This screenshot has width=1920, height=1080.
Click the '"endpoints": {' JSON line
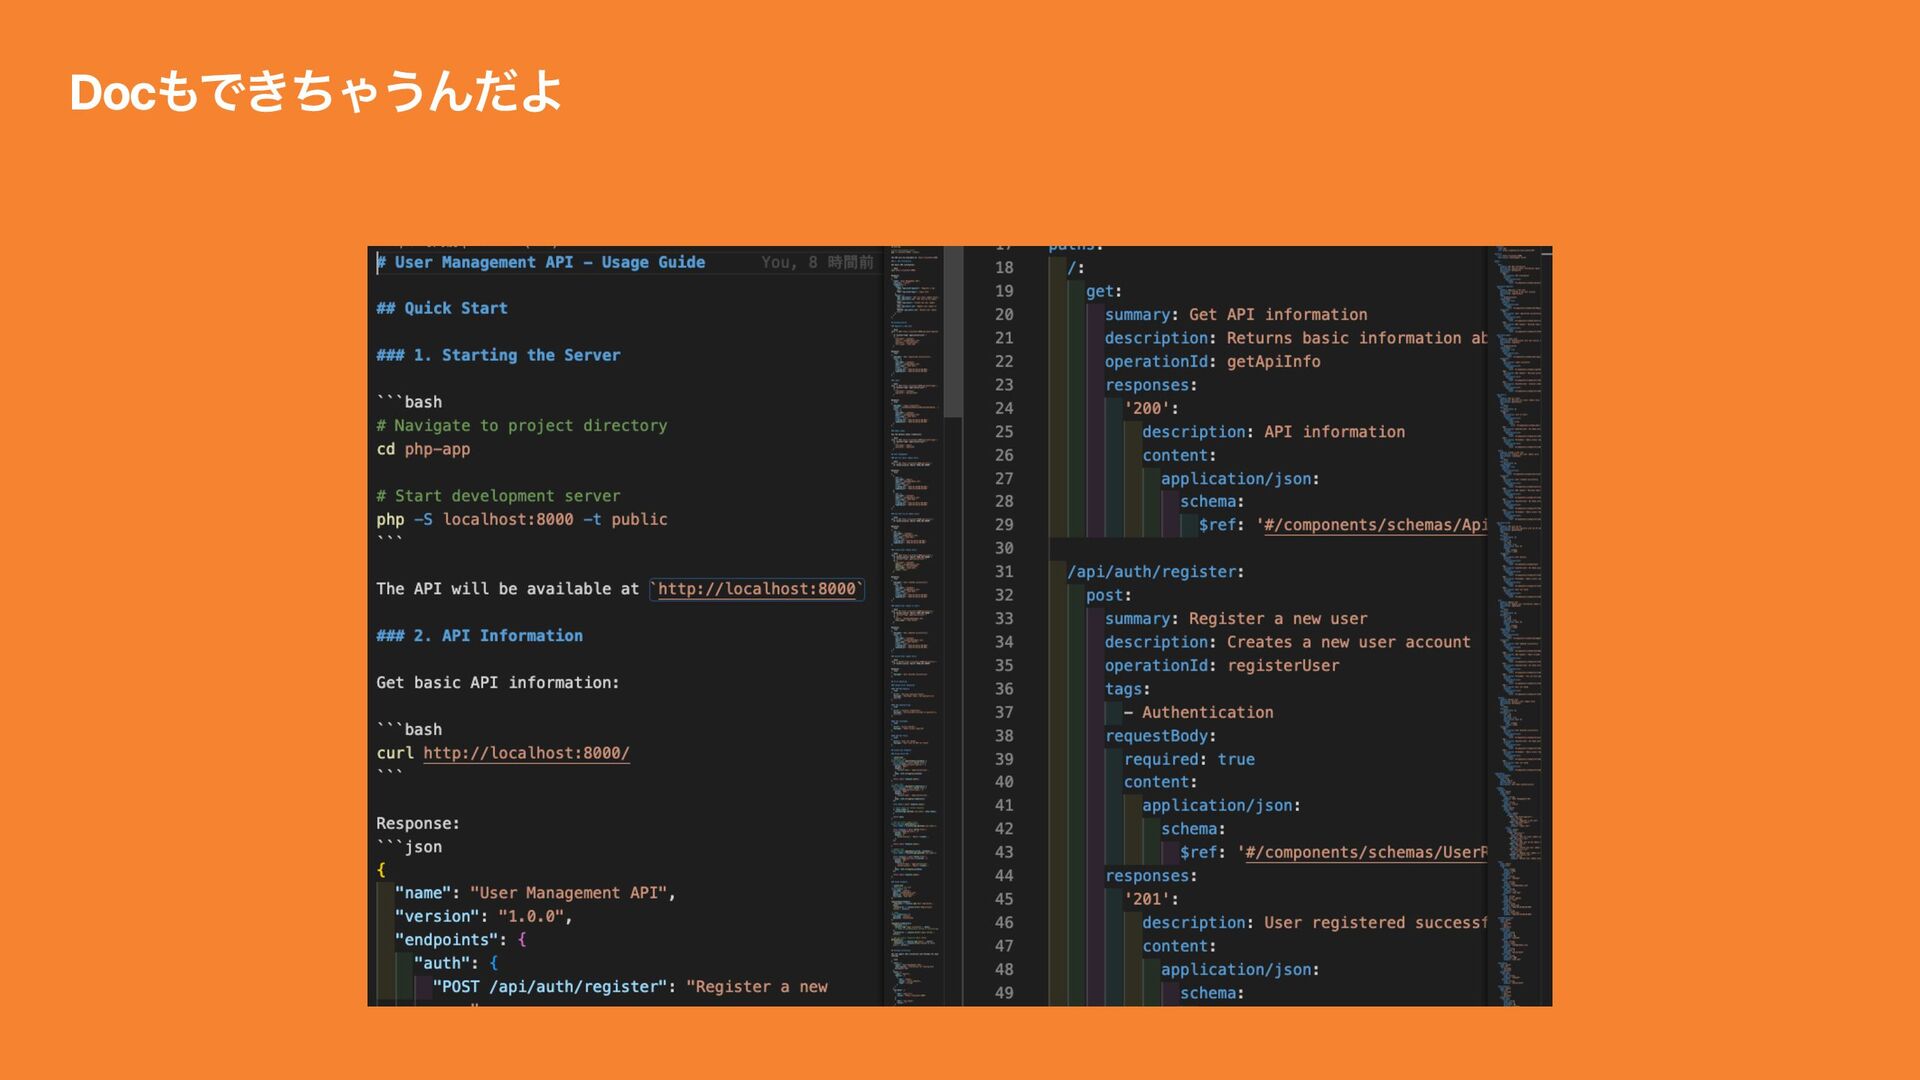460,940
